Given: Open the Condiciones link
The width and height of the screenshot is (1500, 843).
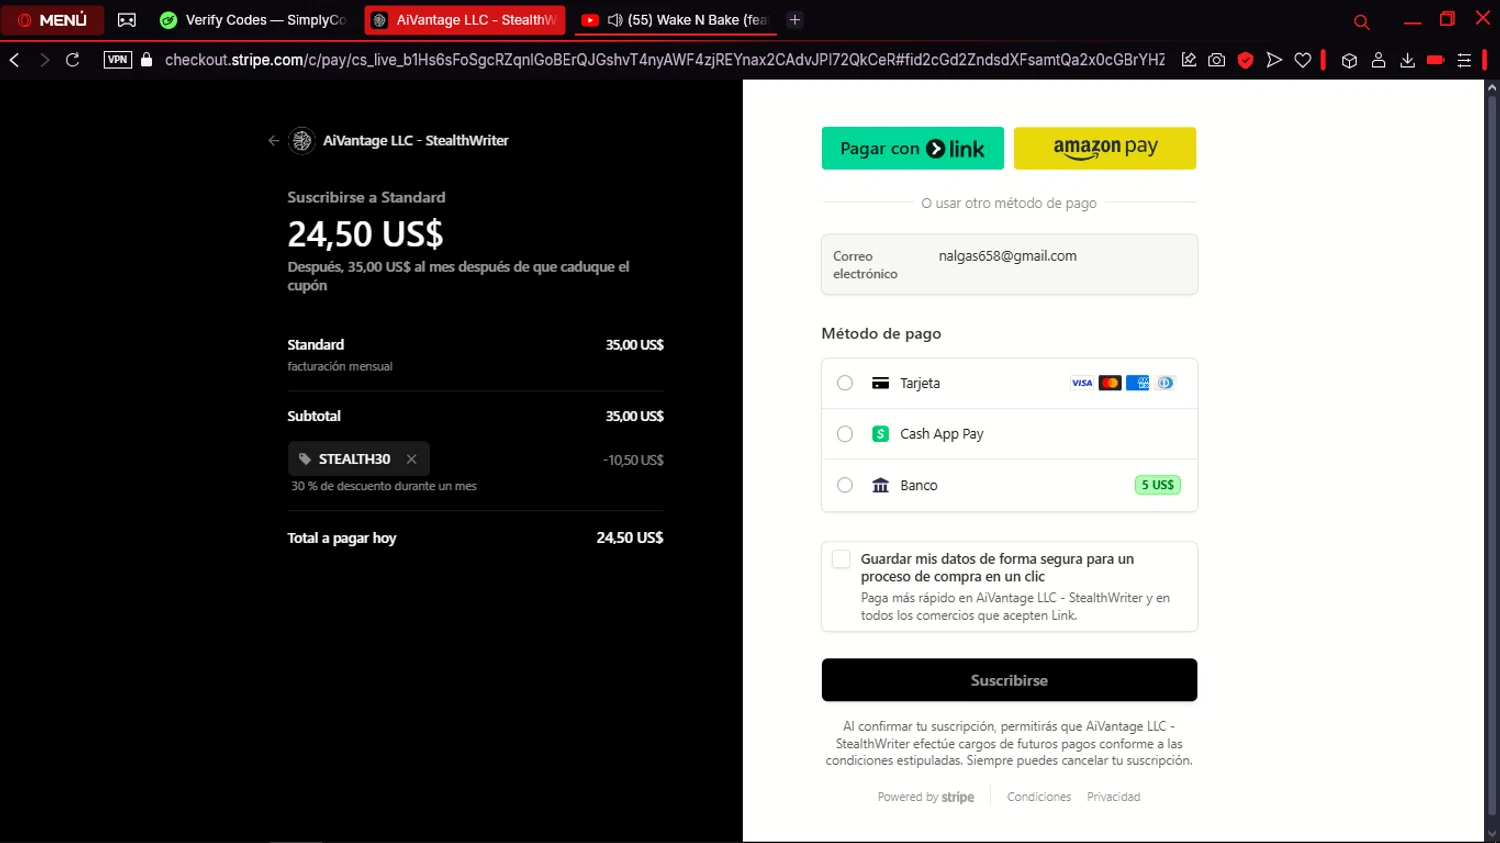Looking at the screenshot, I should (1039, 797).
